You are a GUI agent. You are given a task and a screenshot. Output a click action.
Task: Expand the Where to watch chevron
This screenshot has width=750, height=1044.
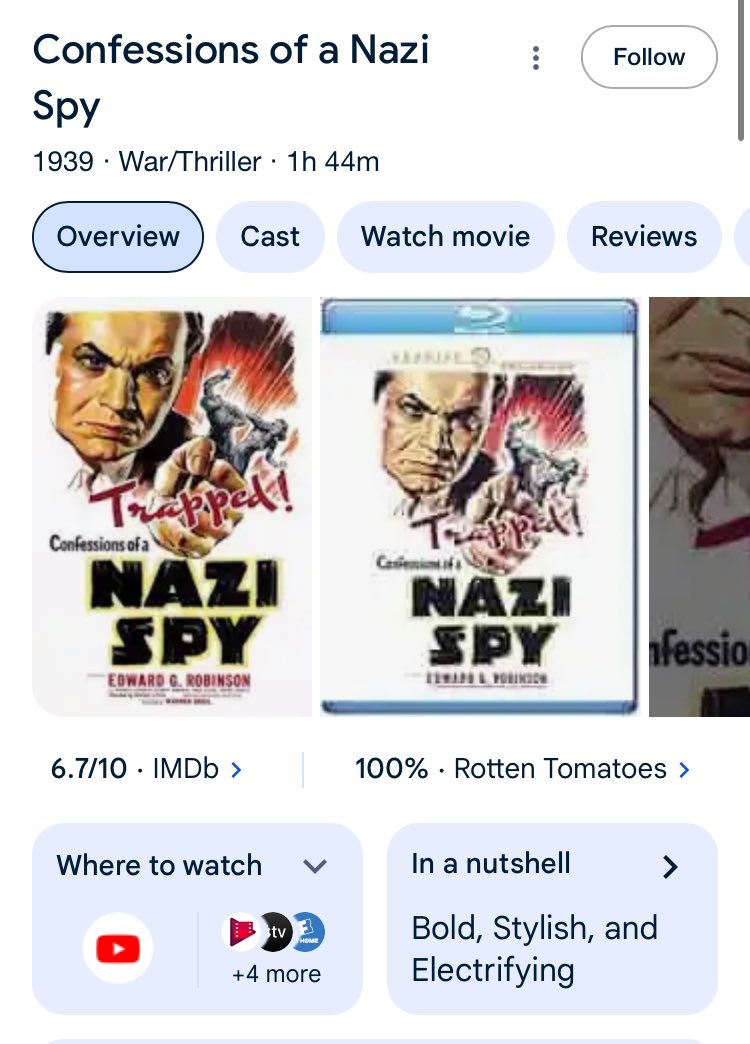pos(315,865)
